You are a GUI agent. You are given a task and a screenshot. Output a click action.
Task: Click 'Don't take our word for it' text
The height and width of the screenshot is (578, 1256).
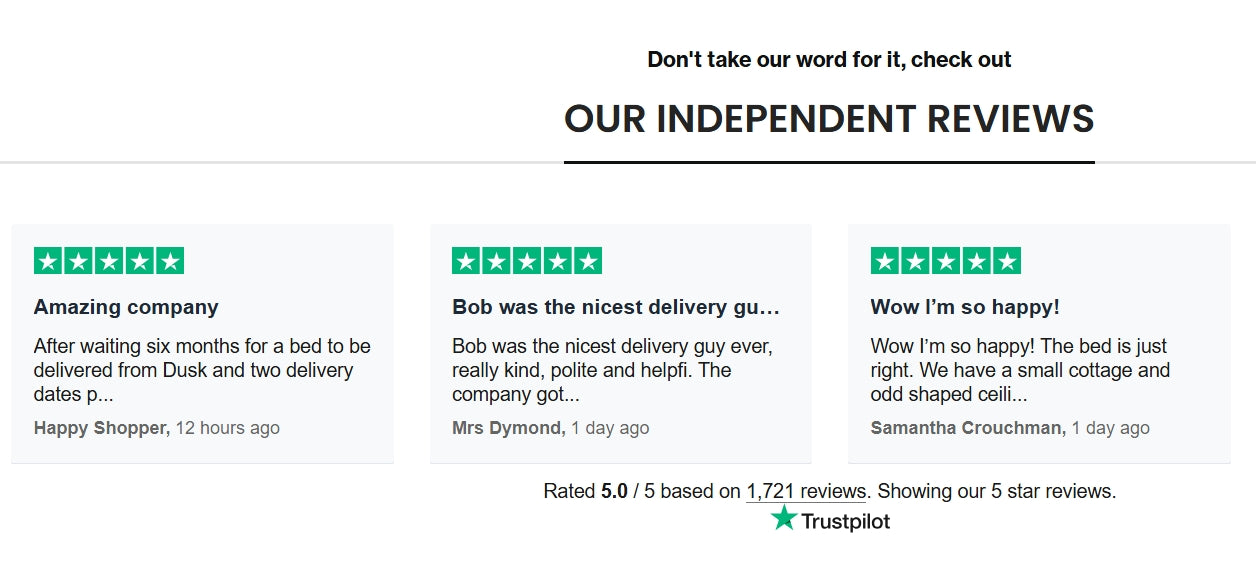click(x=829, y=60)
